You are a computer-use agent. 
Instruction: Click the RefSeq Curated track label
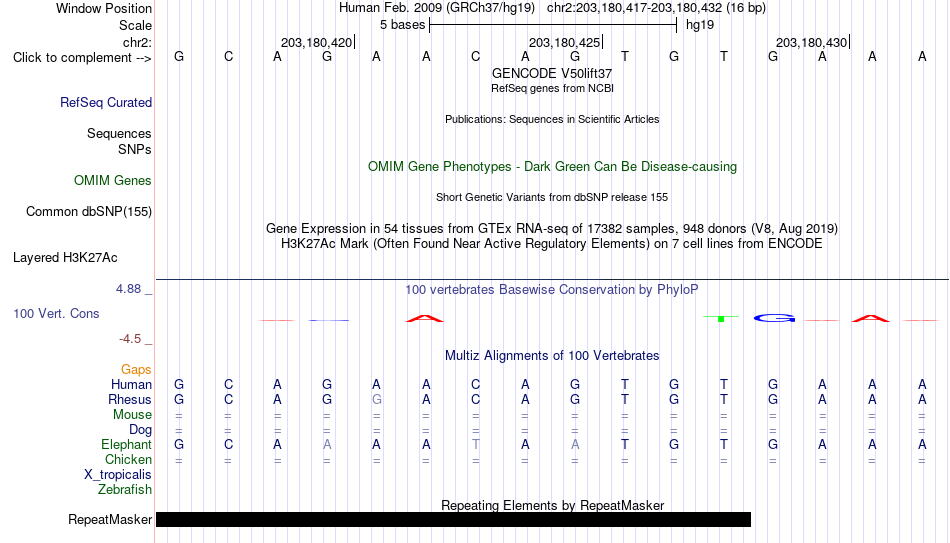[x=105, y=102]
